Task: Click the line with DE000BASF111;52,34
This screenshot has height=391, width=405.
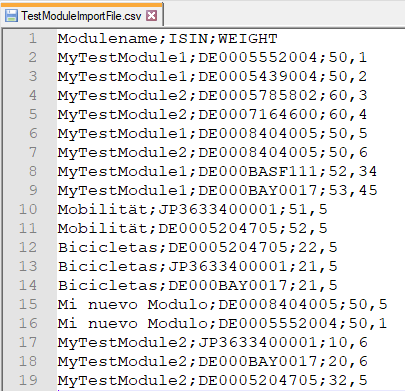Action: 217,172
